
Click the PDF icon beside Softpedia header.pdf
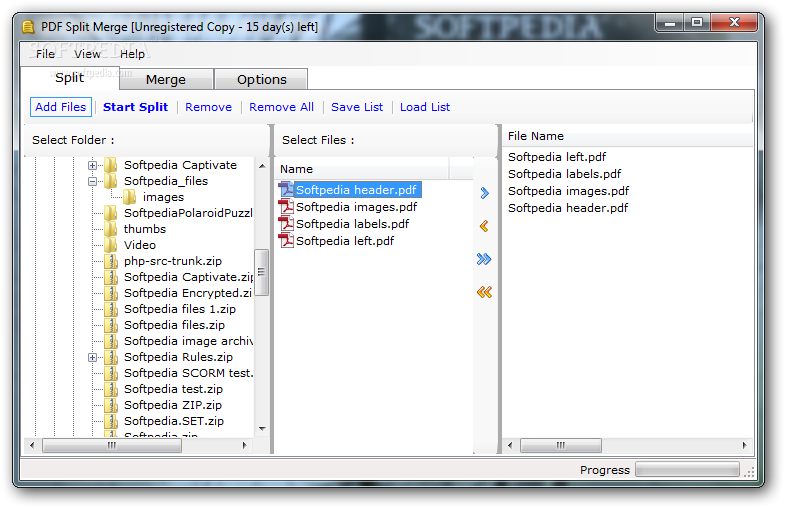[286, 189]
